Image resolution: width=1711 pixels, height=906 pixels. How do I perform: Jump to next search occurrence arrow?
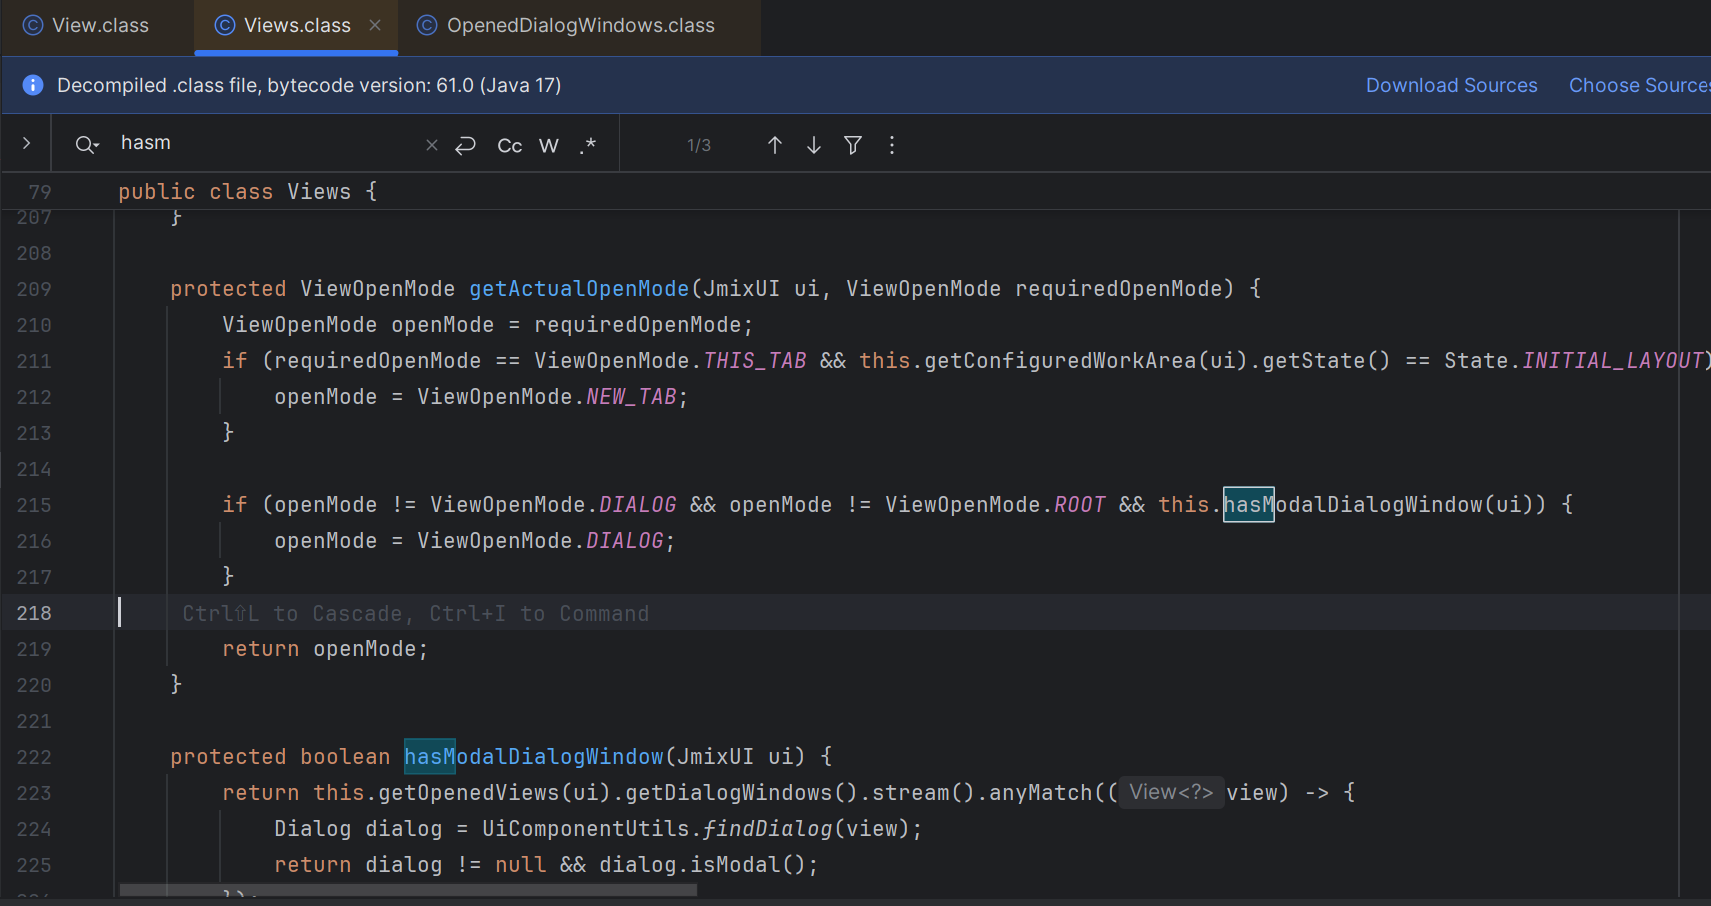tap(814, 145)
